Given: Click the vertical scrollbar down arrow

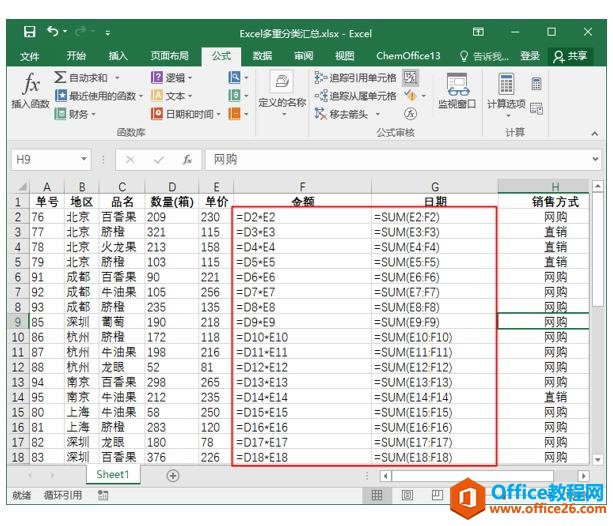Looking at the screenshot, I should [597, 459].
